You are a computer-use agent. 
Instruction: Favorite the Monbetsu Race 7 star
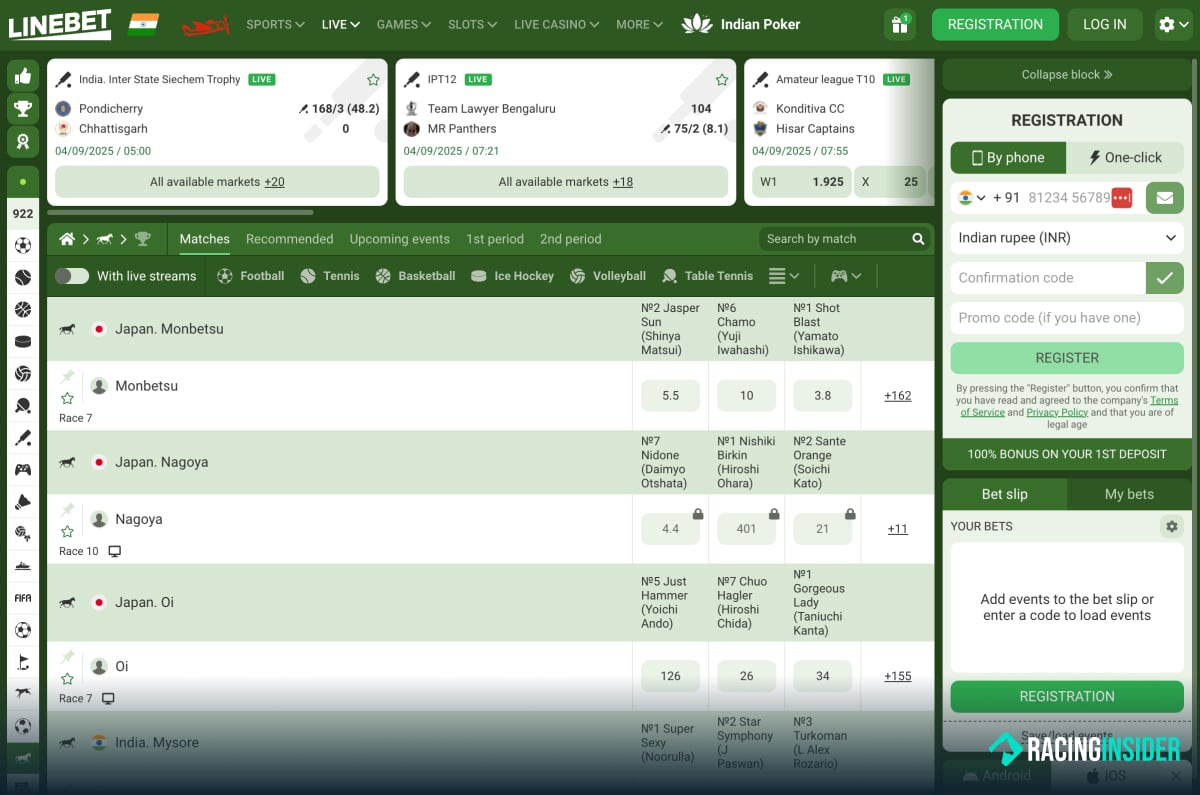coord(68,398)
